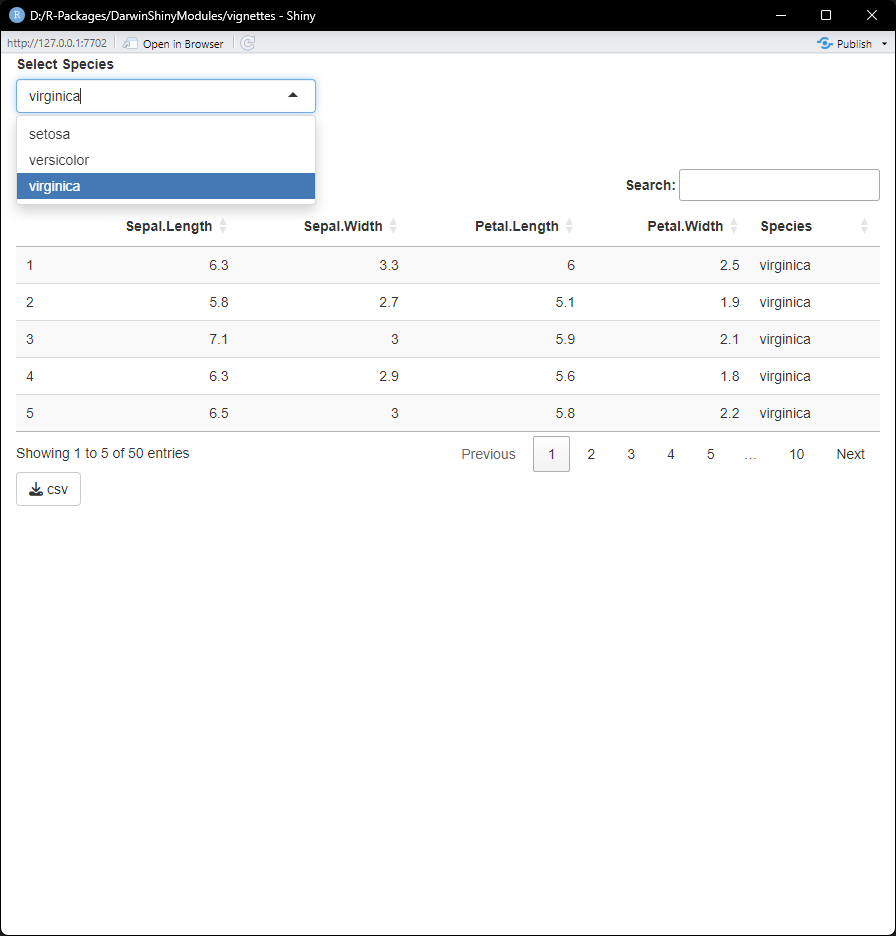
Task: Click the Publish icon
Action: click(x=825, y=43)
